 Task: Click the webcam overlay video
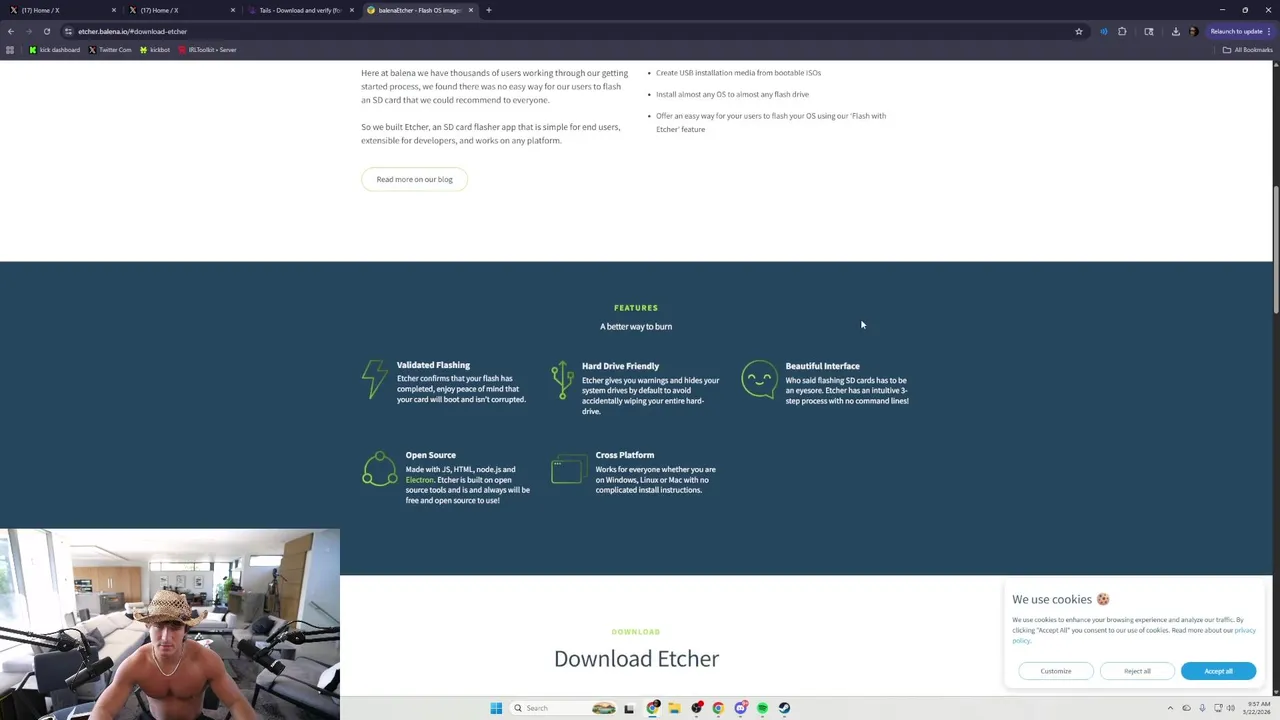170,625
